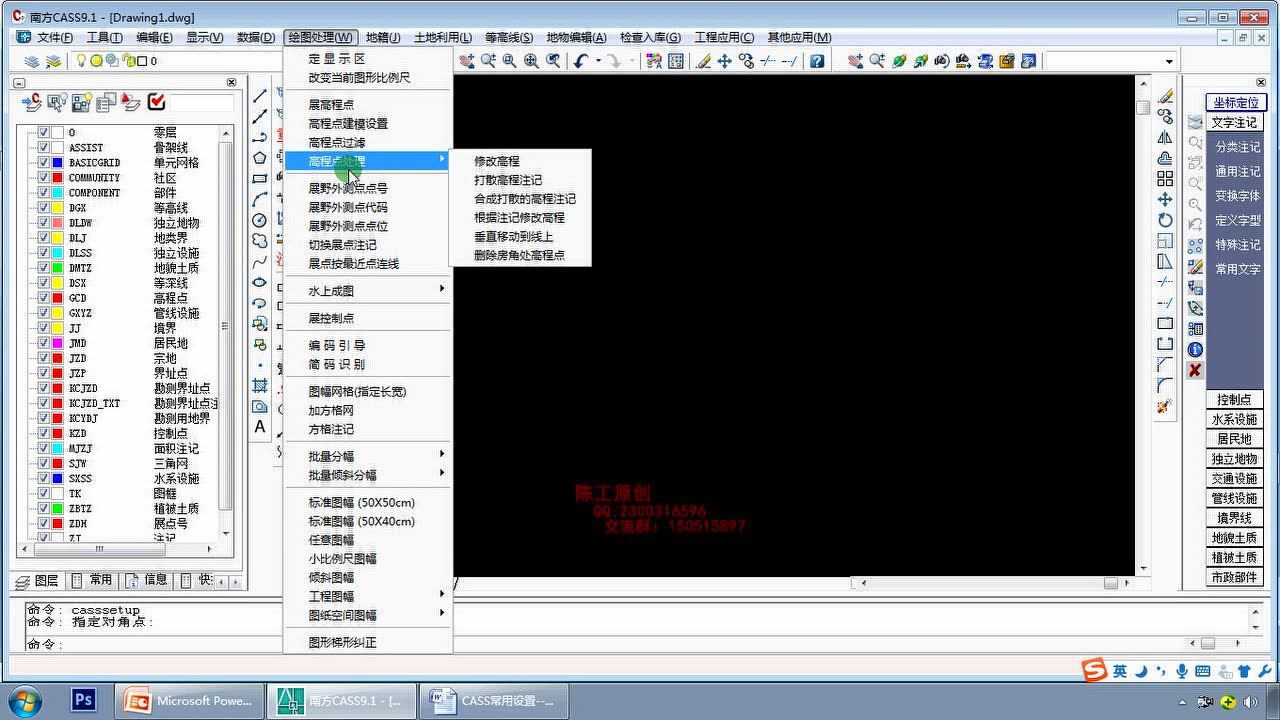The image size is (1280, 720).
Task: Open the 地籍(J) menu
Action: (x=383, y=37)
